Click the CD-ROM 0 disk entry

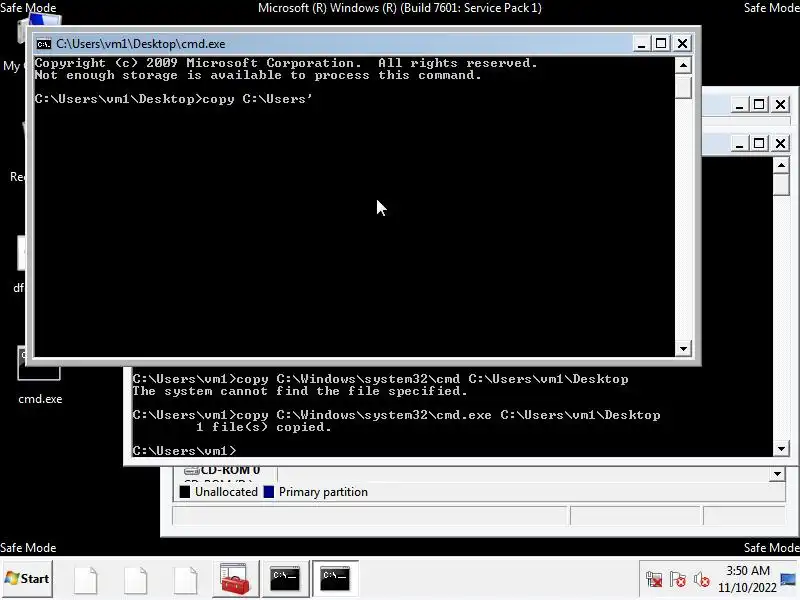[222, 470]
